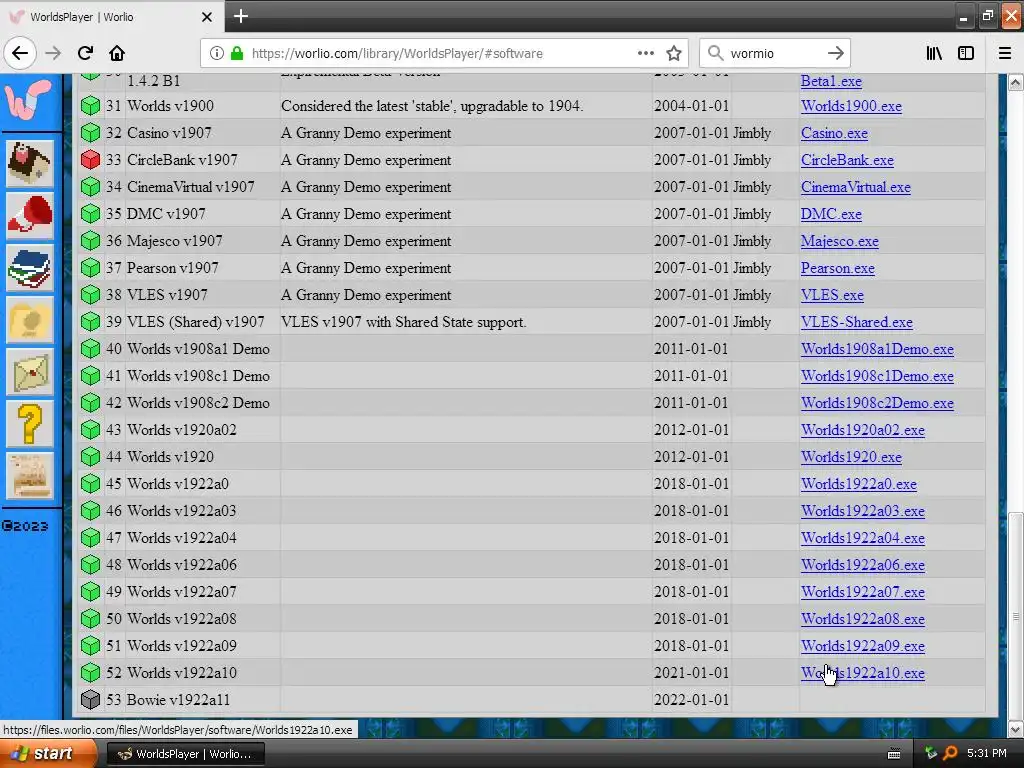Click the vertical scrollbar thumb

click(1015, 615)
